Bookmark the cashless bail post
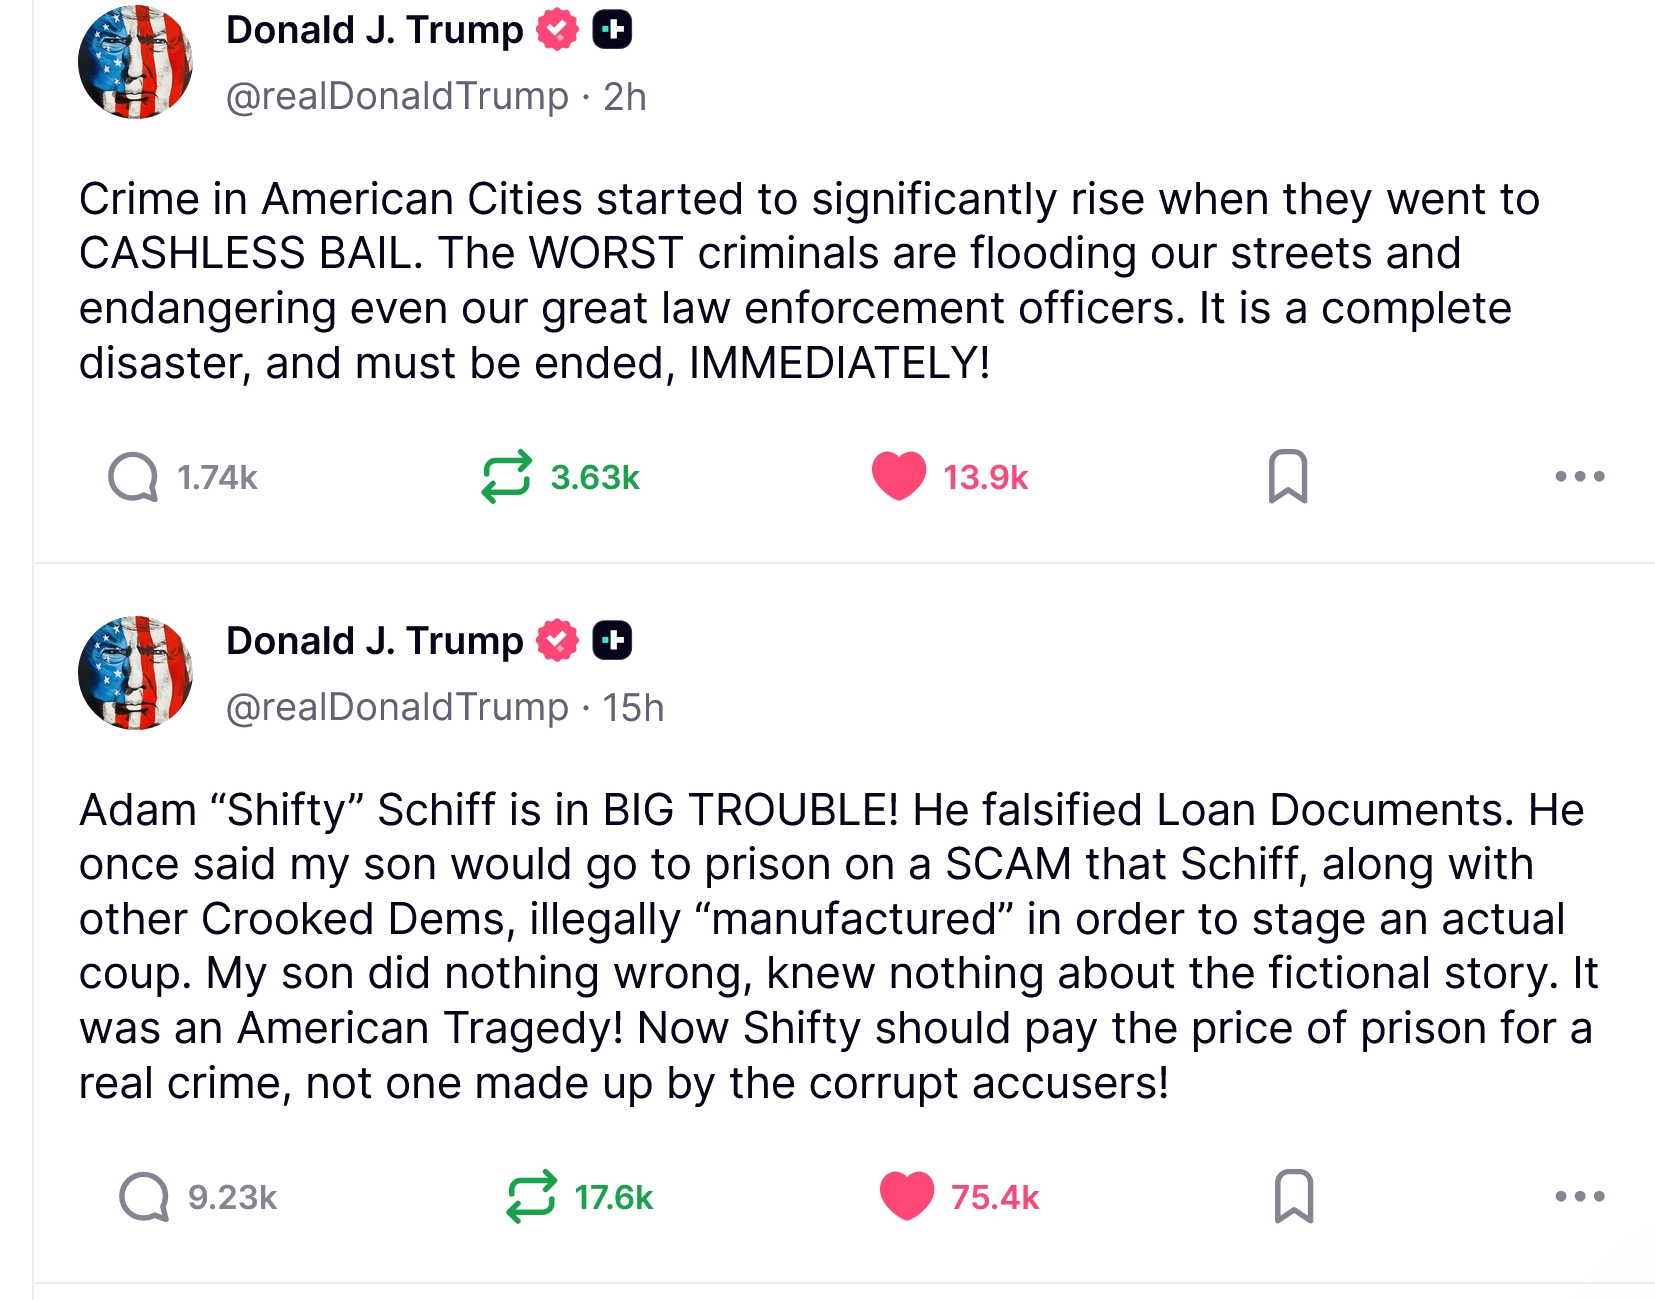 (1288, 476)
